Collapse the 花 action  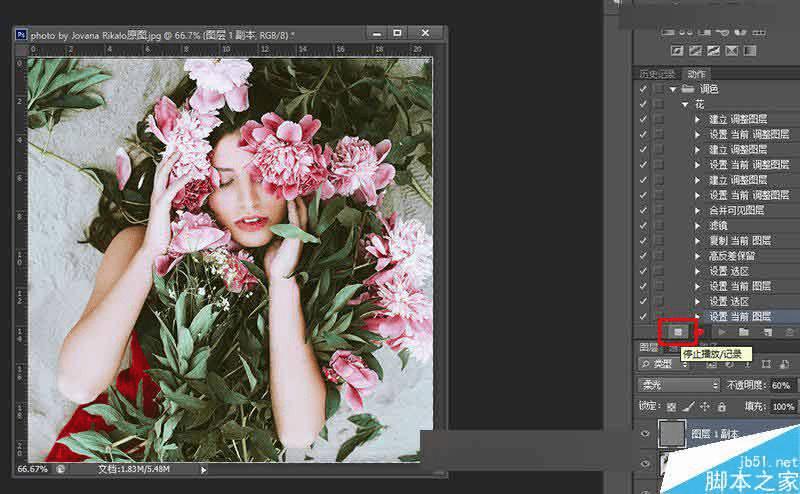pos(685,104)
